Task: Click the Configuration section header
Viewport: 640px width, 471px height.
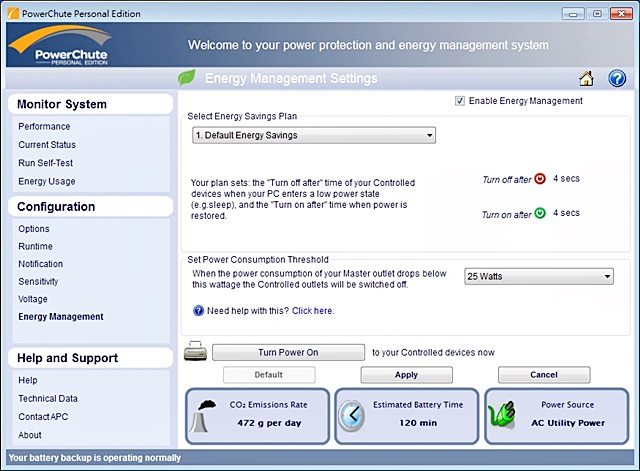Action: (91, 207)
